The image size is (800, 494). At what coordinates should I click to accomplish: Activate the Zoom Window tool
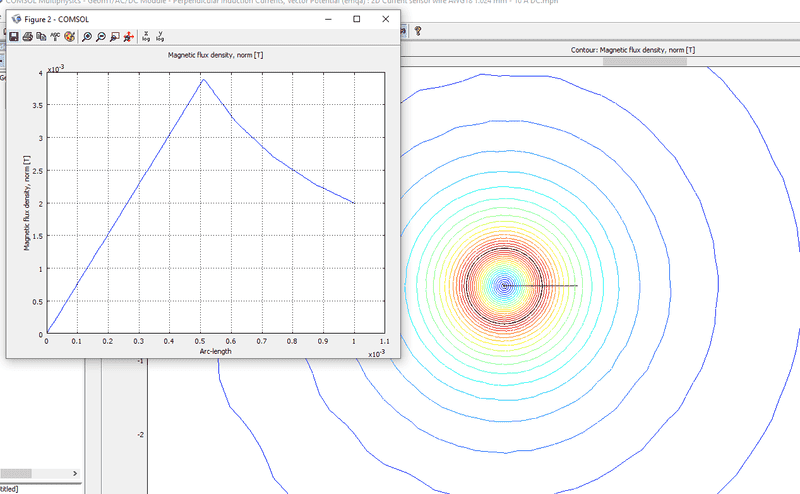tap(114, 36)
